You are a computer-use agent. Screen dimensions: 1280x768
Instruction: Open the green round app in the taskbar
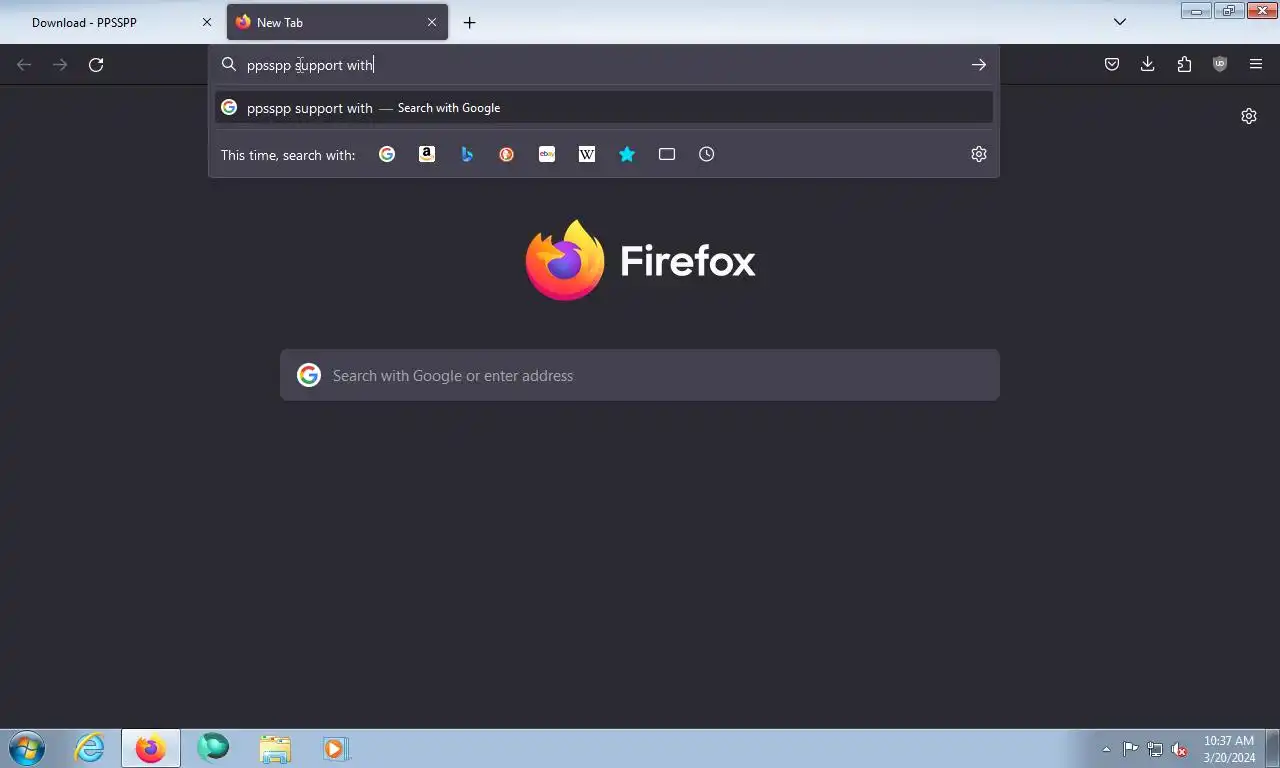[x=213, y=748]
